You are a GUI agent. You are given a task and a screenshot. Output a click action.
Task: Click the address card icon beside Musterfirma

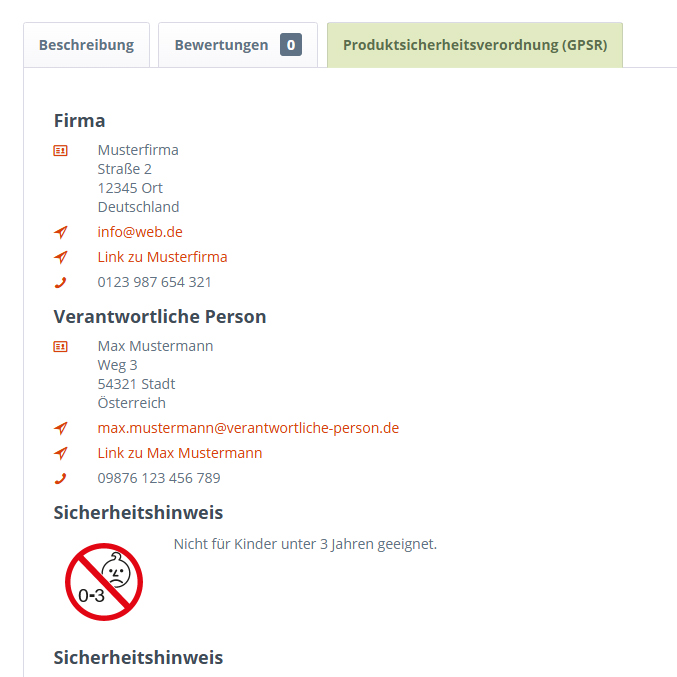(61, 150)
